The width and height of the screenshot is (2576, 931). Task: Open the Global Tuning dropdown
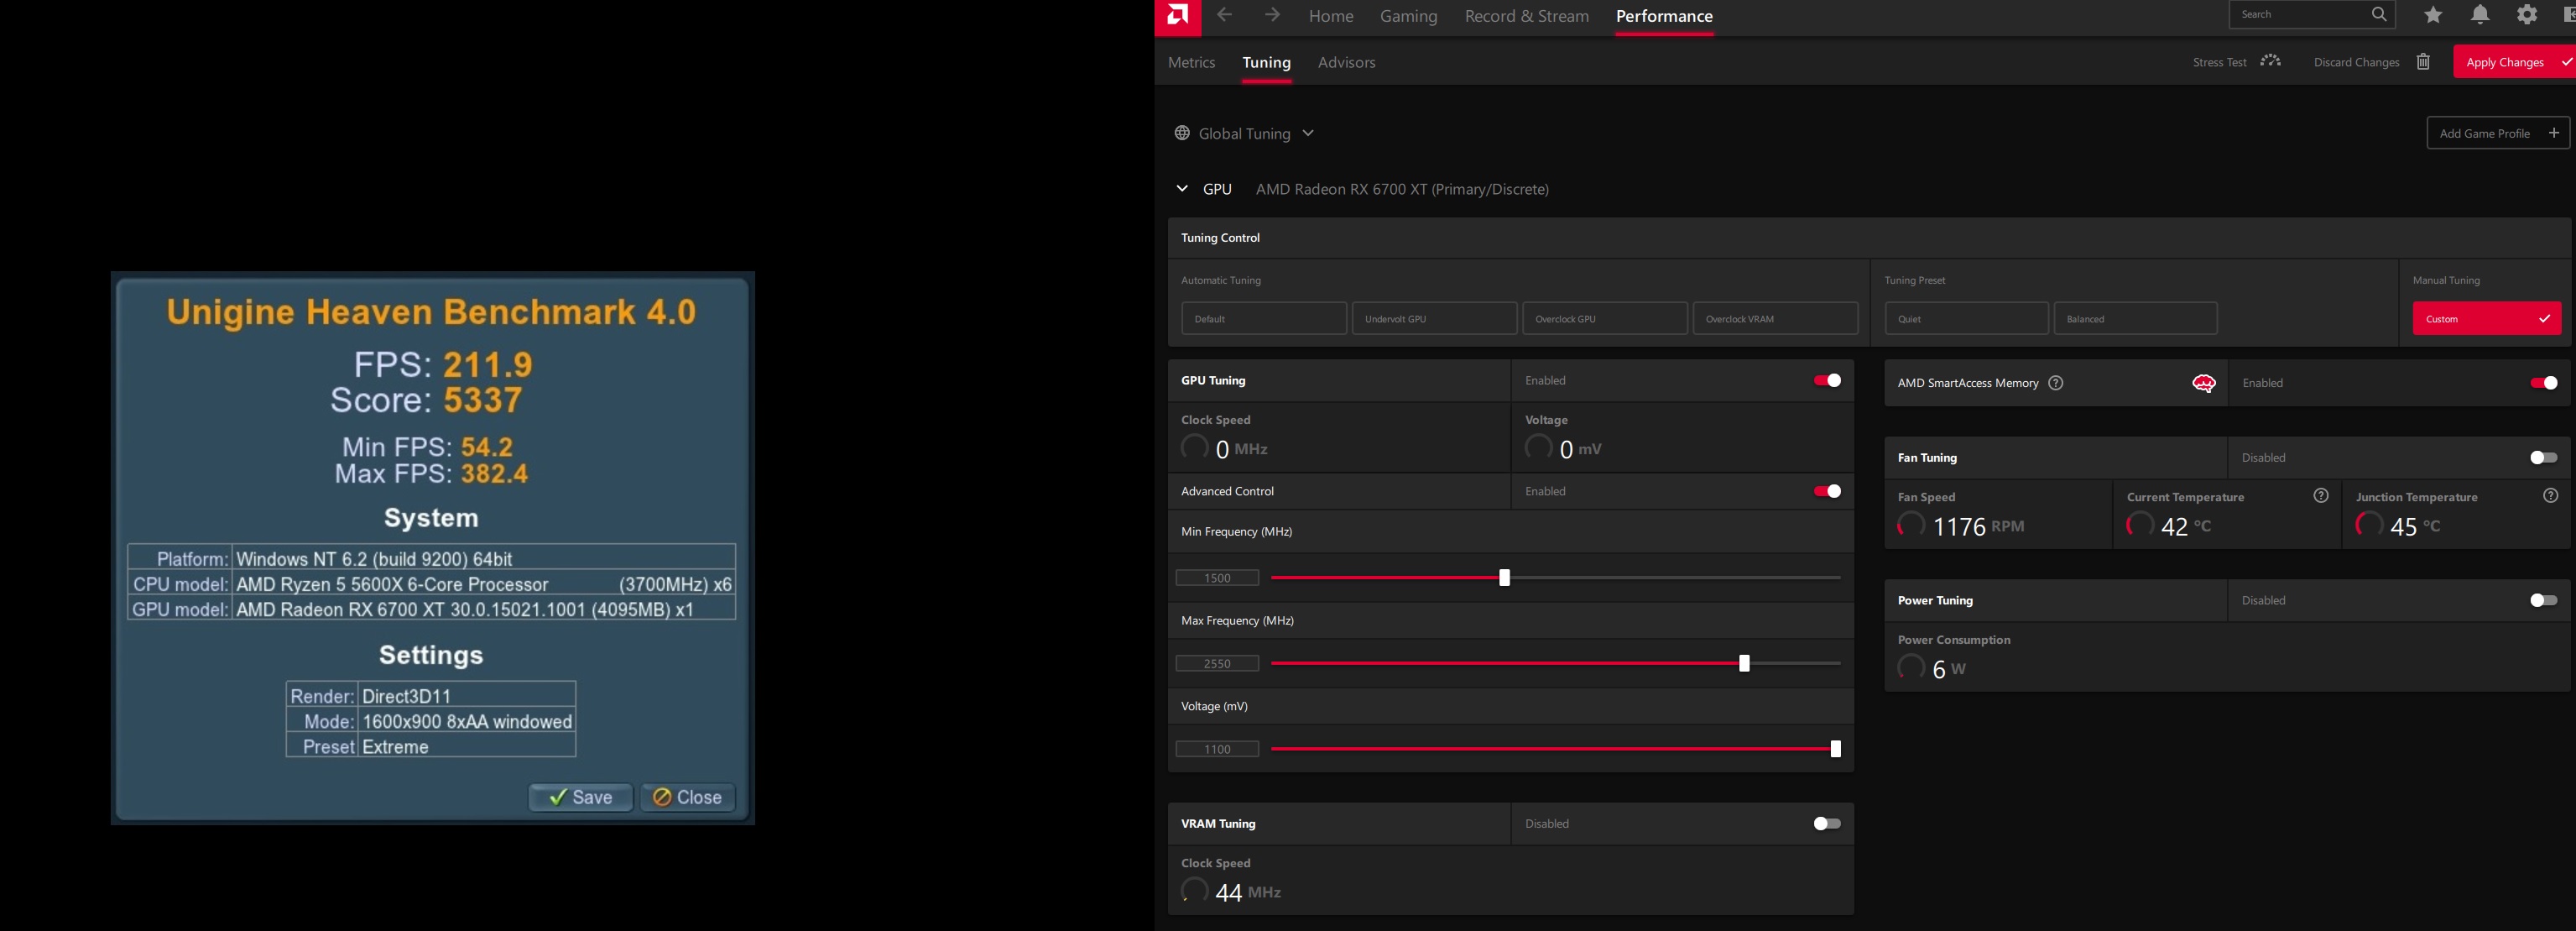click(x=1308, y=132)
